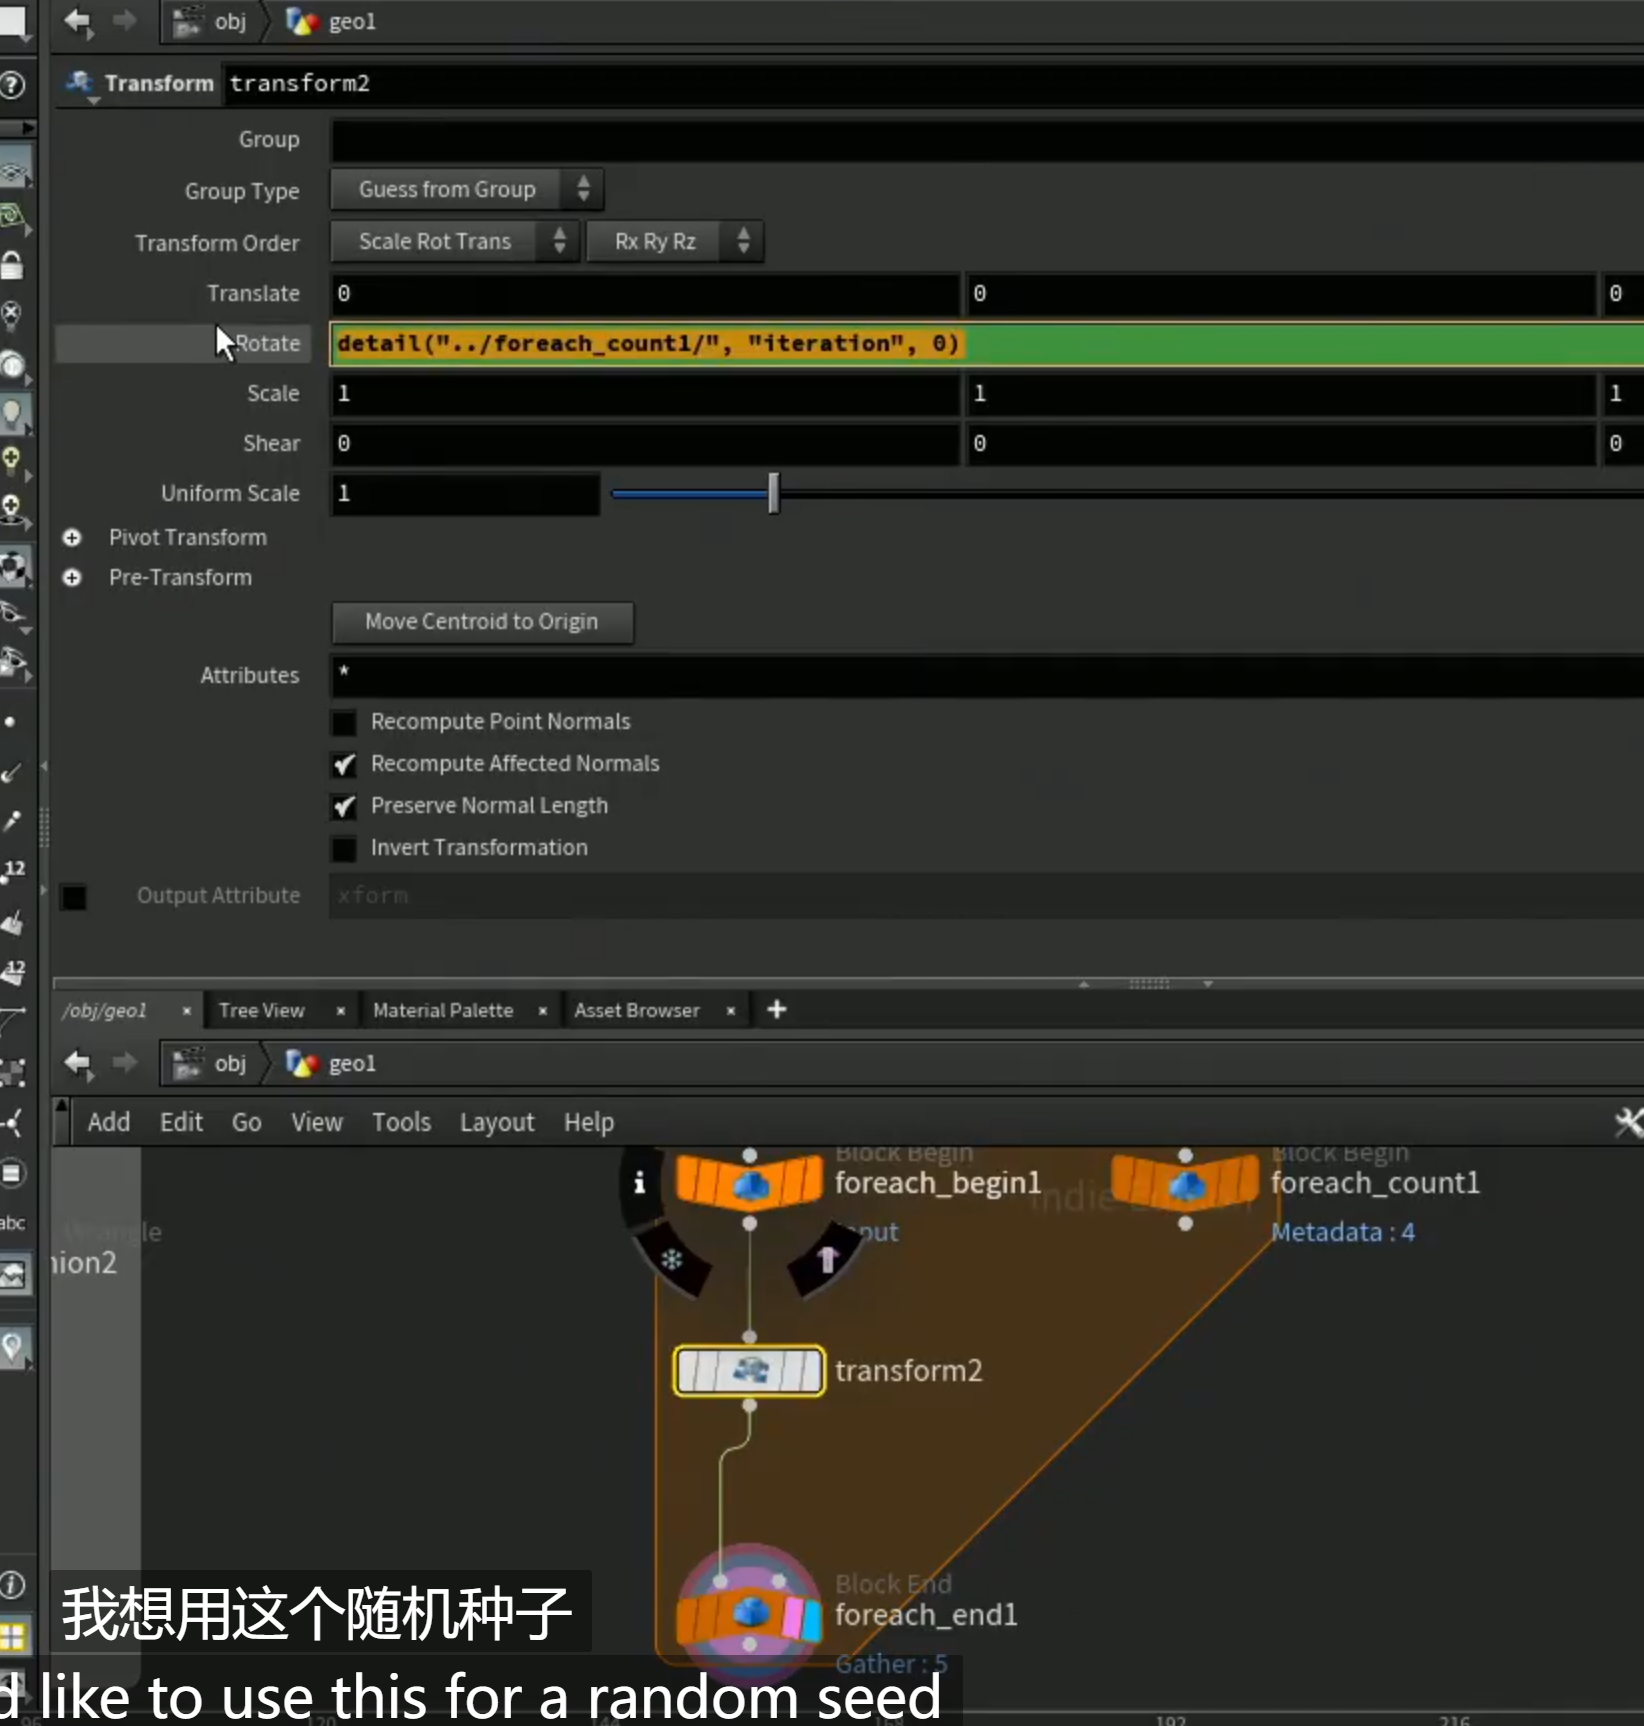This screenshot has height=1726, width=1644.
Task: Open the Group Type dropdown
Action: click(x=467, y=189)
